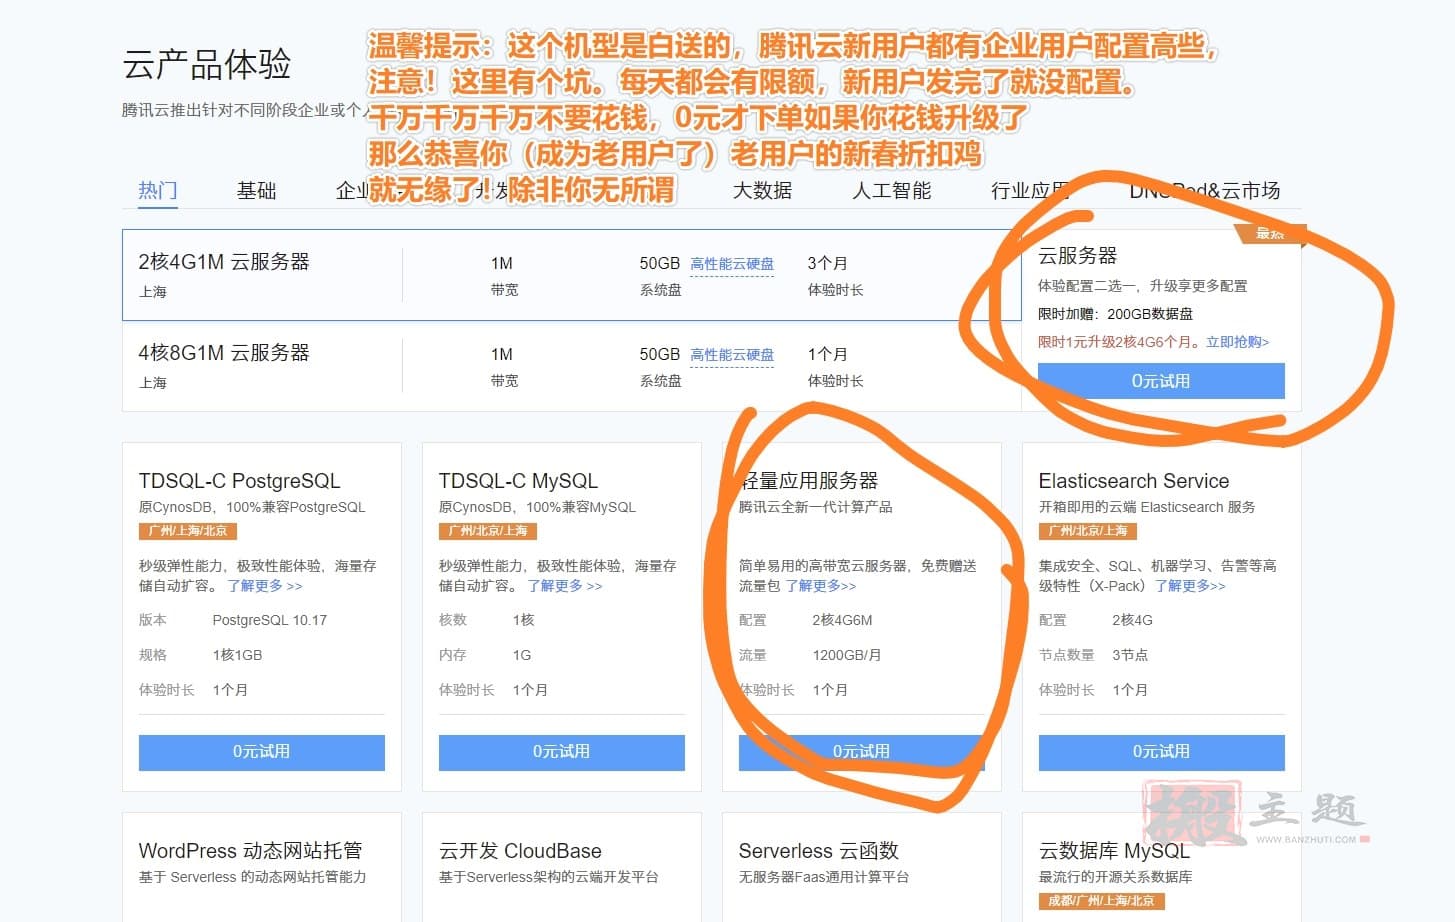Click the 立即抢购 upgrade link
1455x922 pixels.
coord(1237,342)
